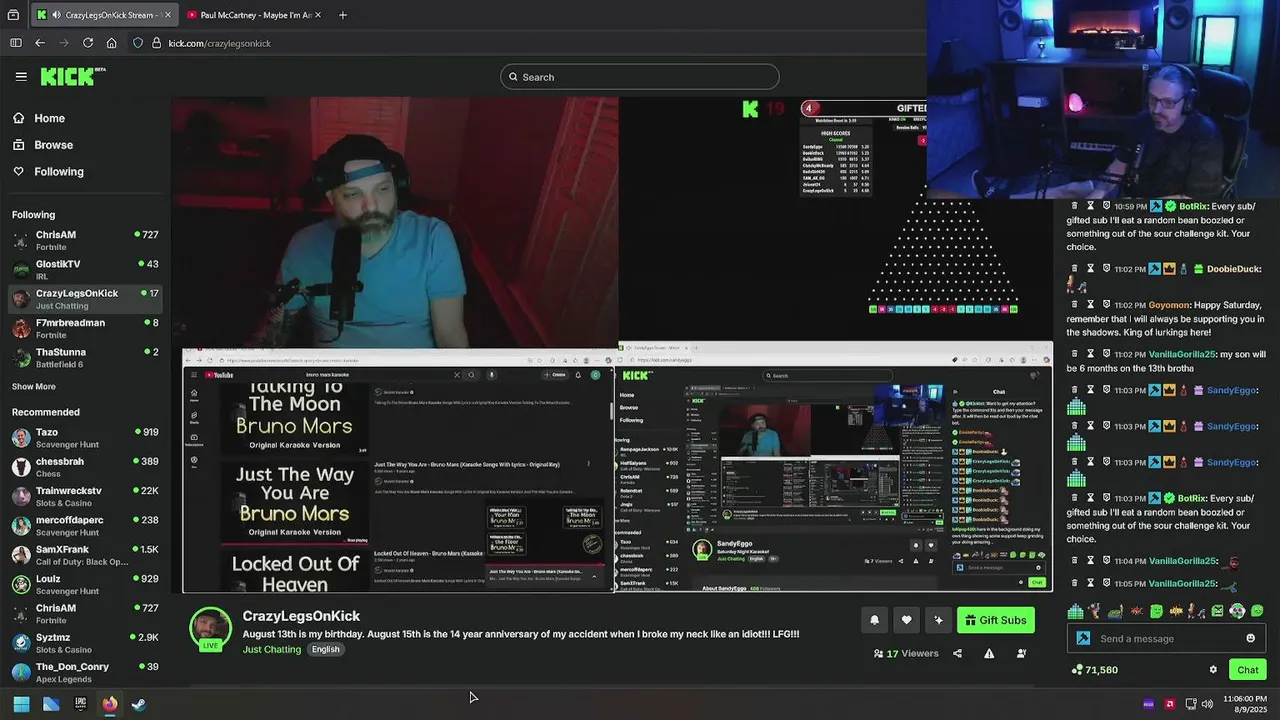Open the followed channel ThaStunna

(x=85, y=358)
